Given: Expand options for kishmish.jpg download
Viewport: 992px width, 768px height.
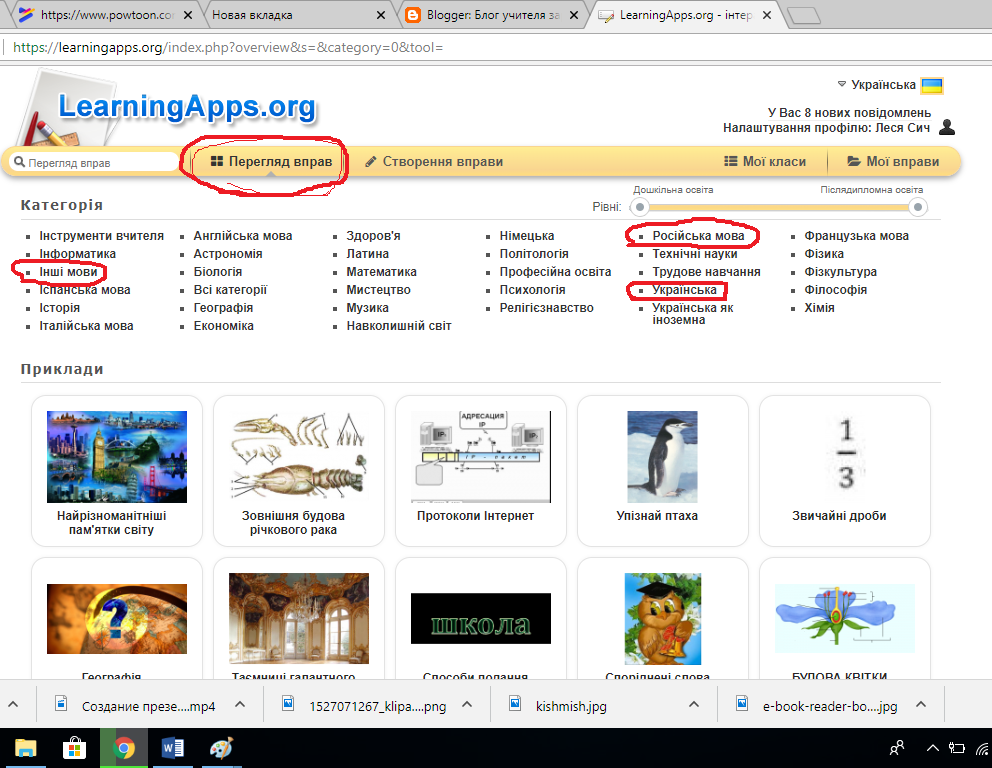Looking at the screenshot, I should [693, 704].
